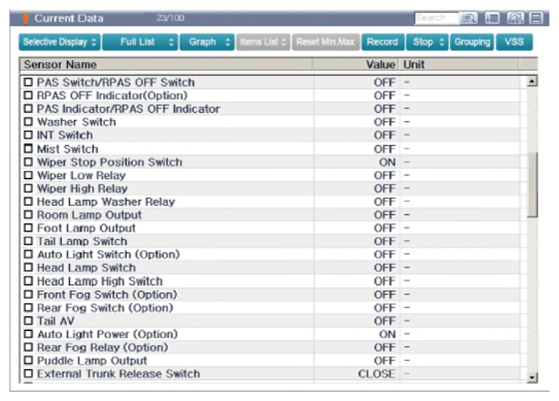559x401 pixels.
Task: Click the rightmost window layout icon
Action: coord(536,18)
